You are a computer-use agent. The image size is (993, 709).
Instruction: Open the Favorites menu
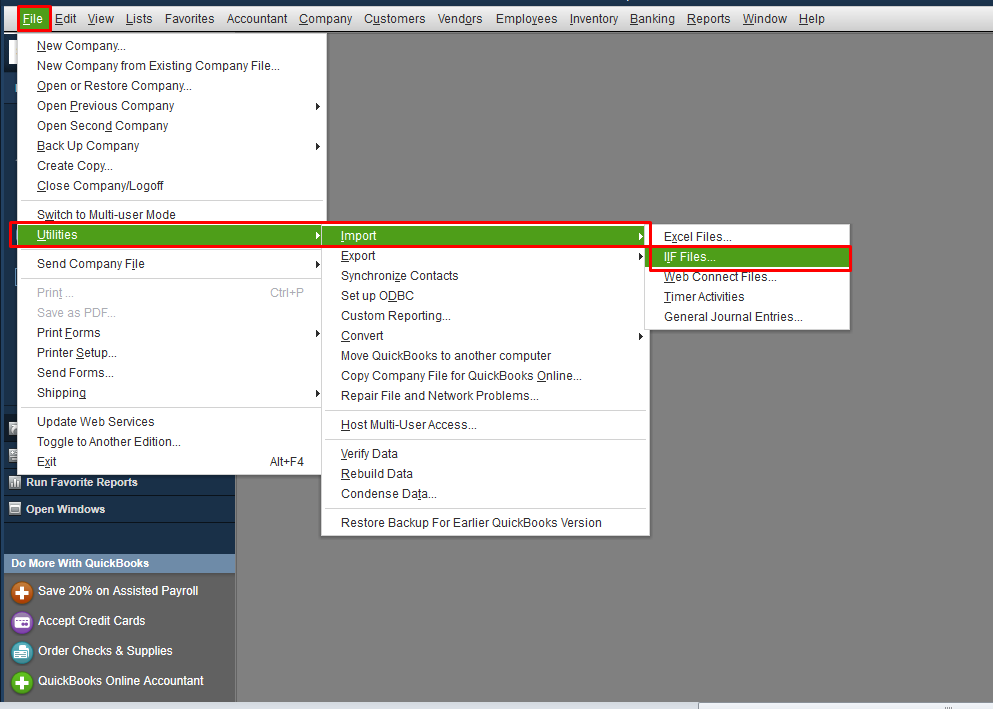pos(189,19)
